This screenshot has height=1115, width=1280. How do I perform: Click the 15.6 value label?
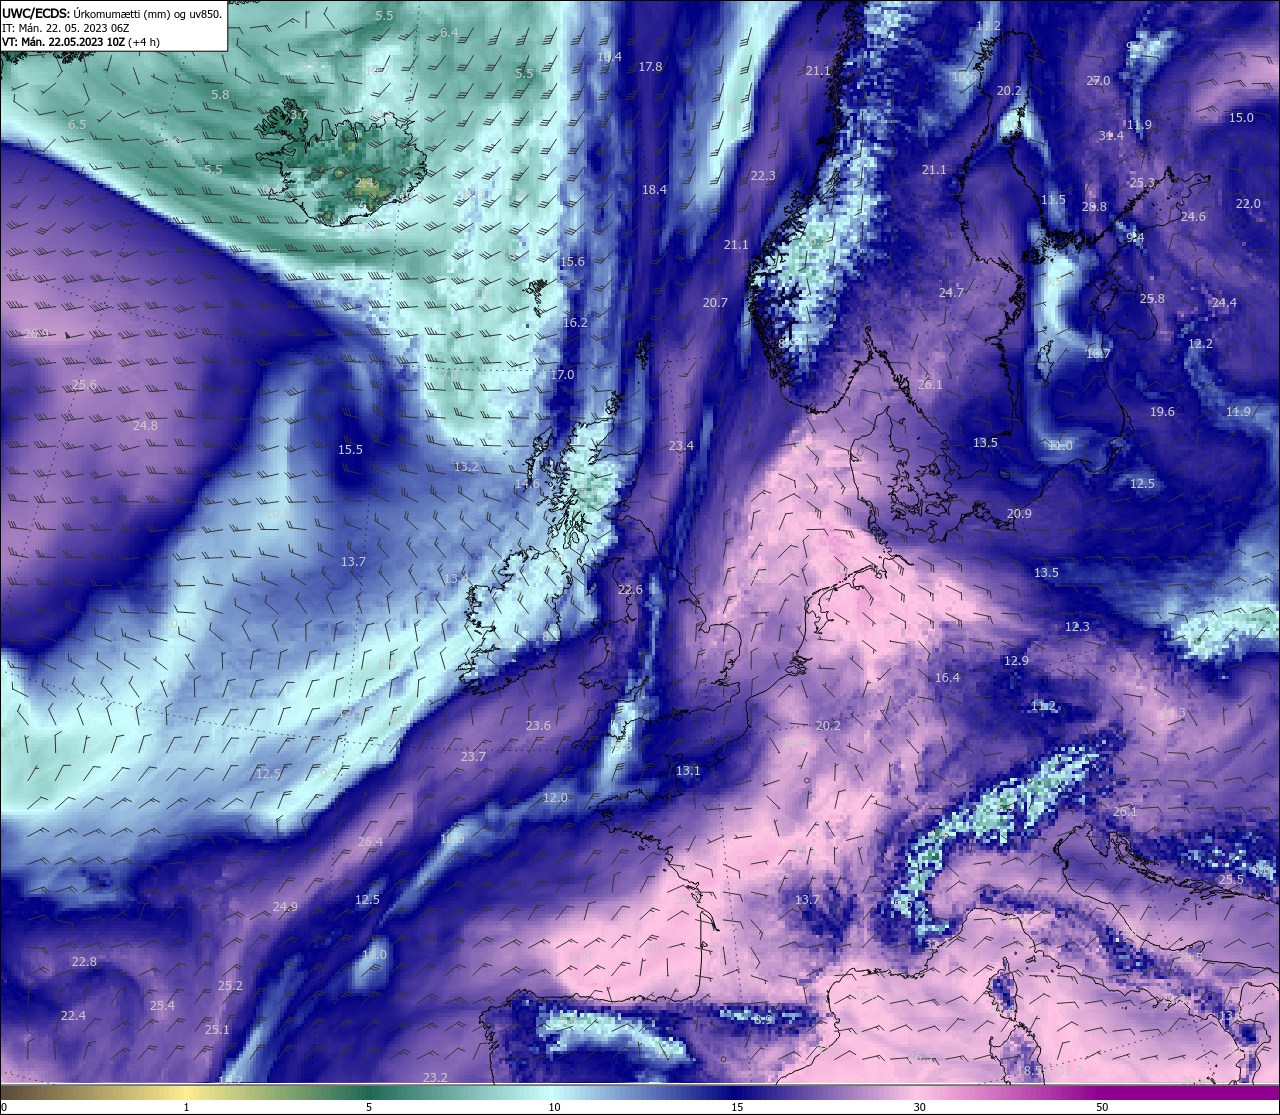572,262
